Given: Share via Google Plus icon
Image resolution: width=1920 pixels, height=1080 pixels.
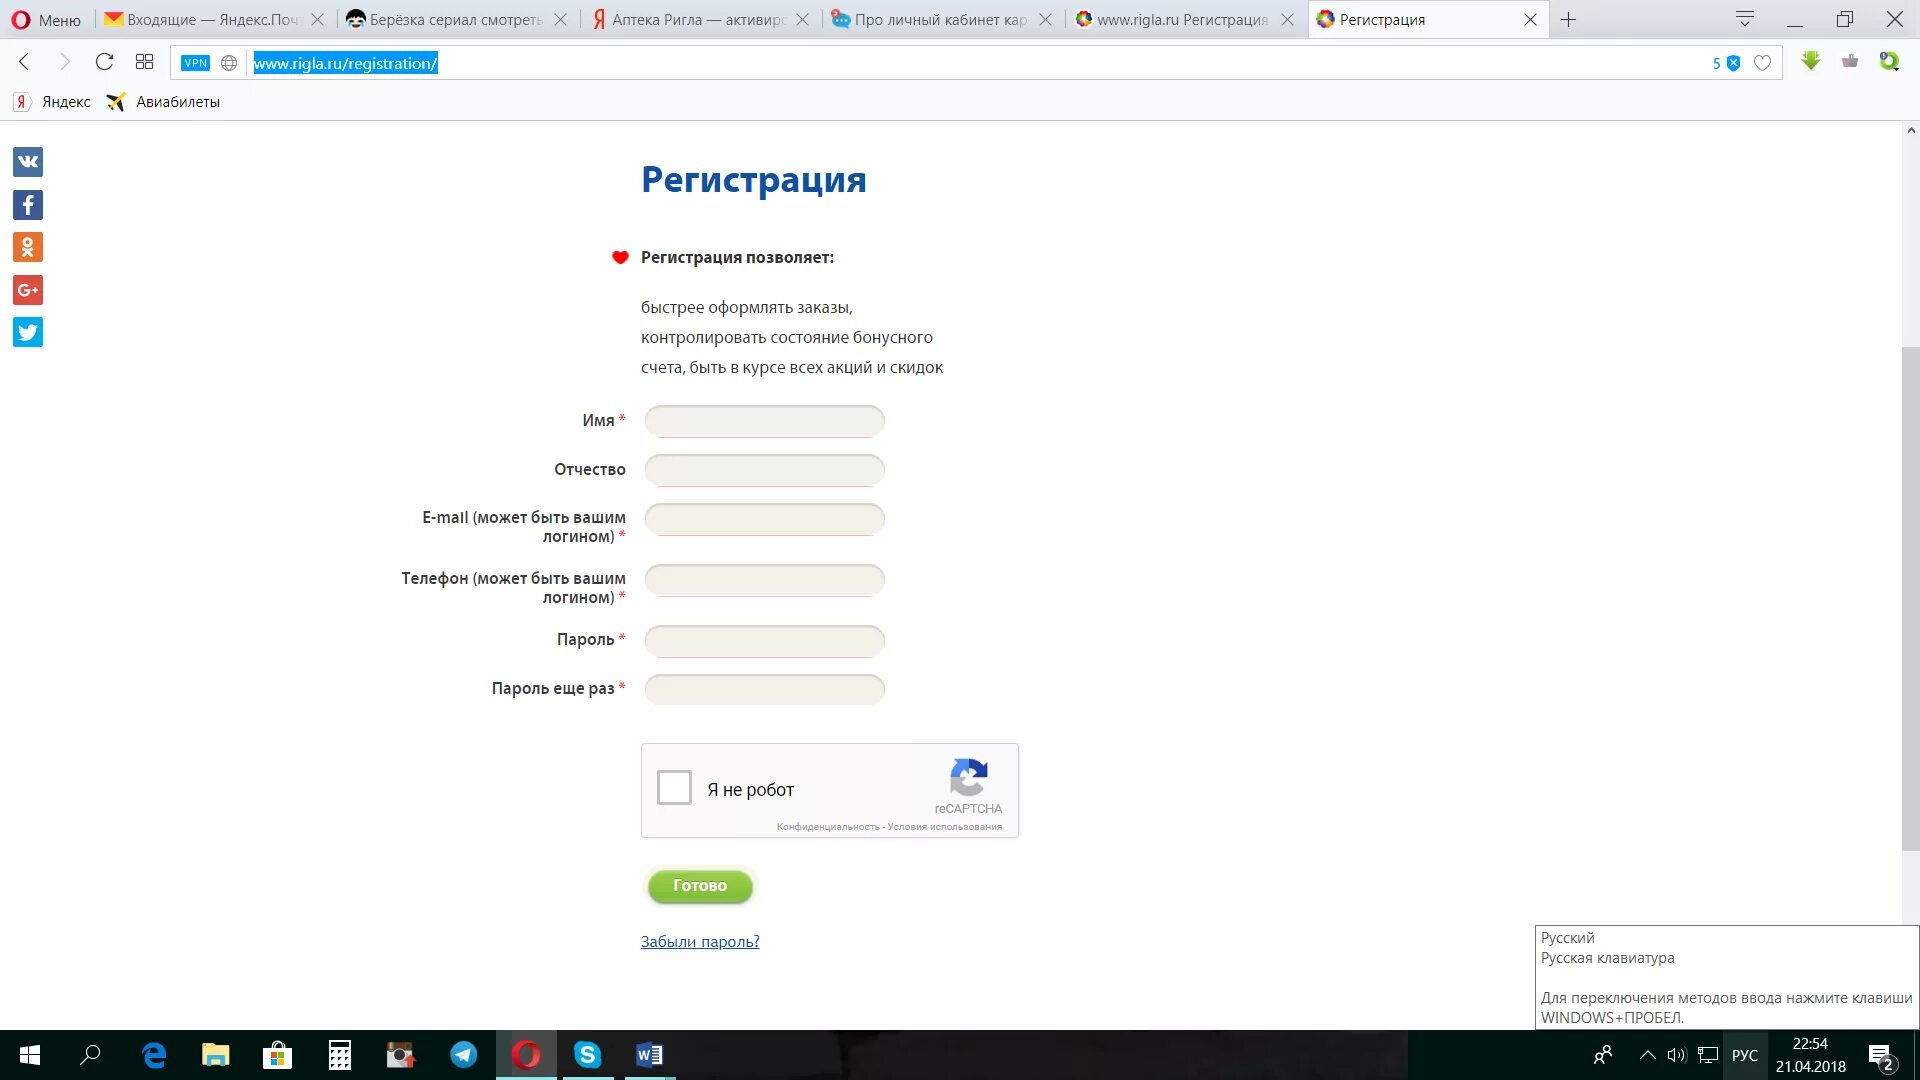Looking at the screenshot, I should pos(28,290).
